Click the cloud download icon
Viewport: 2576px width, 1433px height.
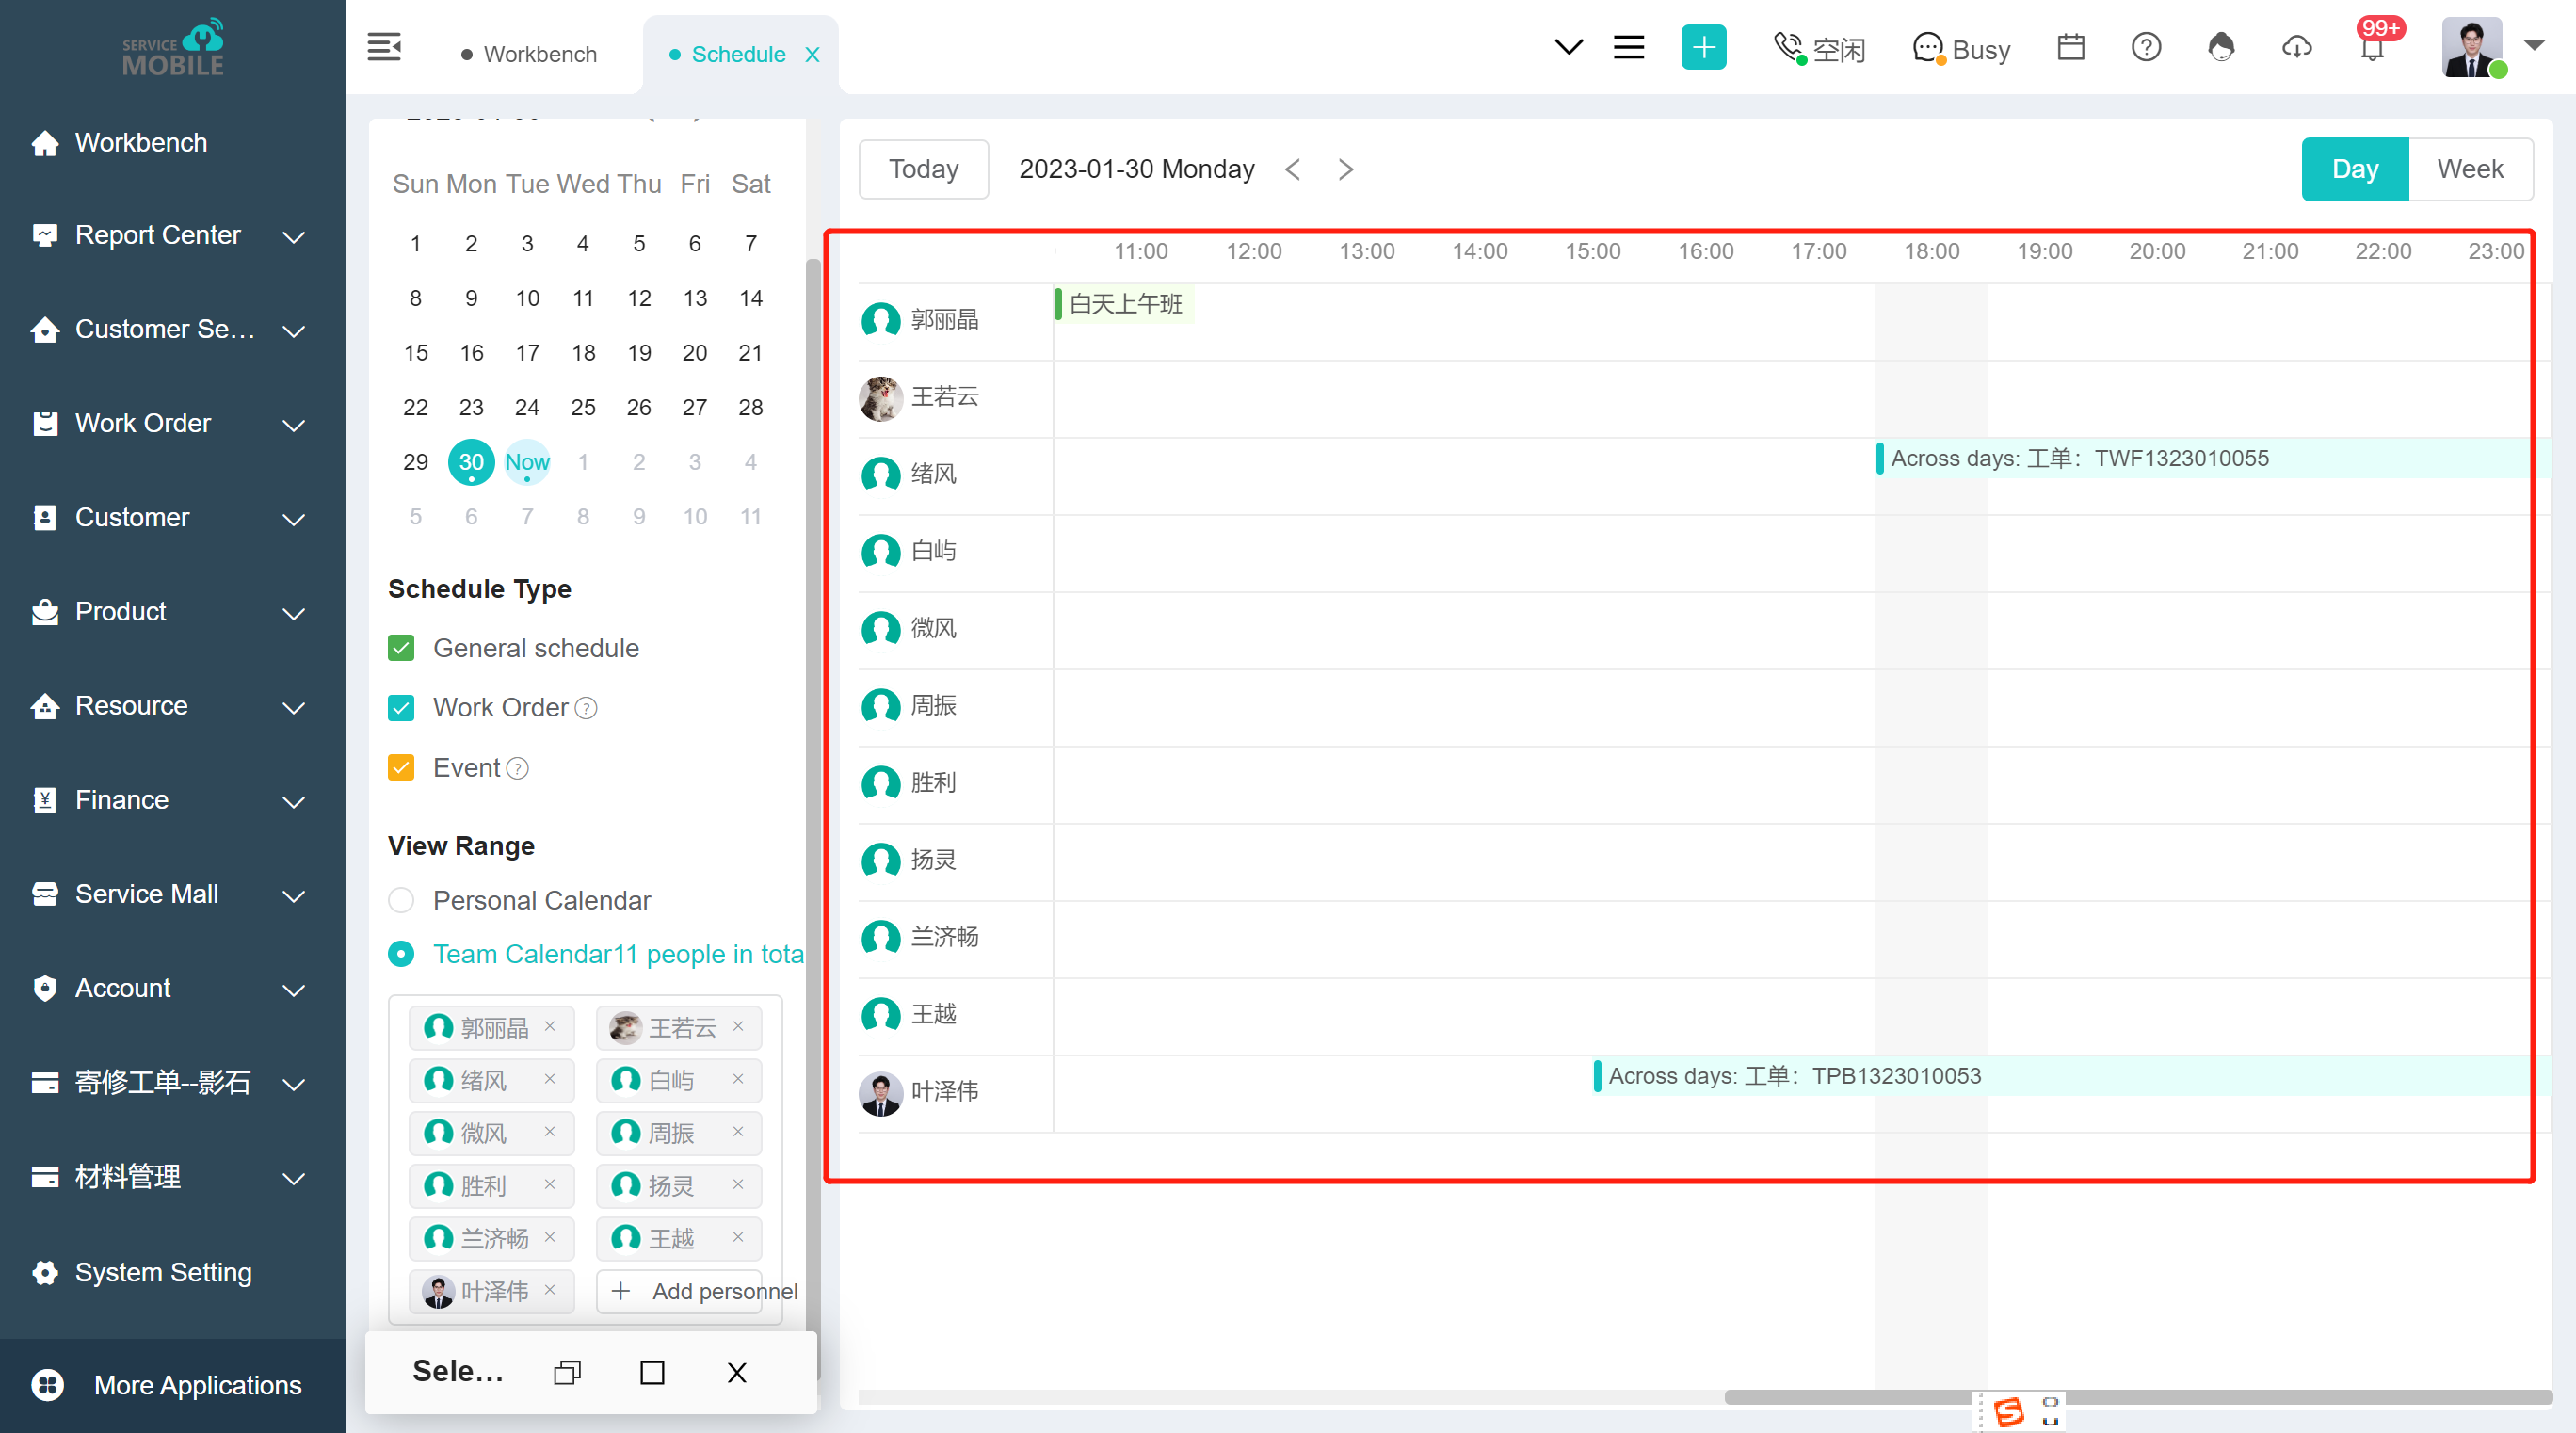2296,47
